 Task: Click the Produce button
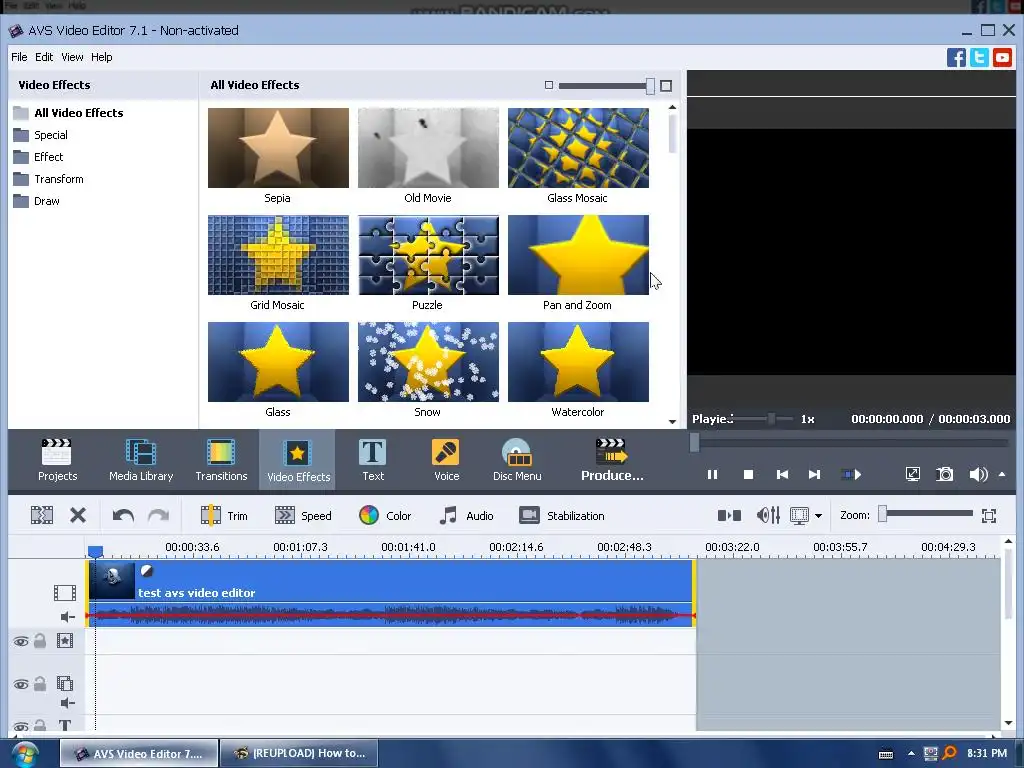pos(612,460)
